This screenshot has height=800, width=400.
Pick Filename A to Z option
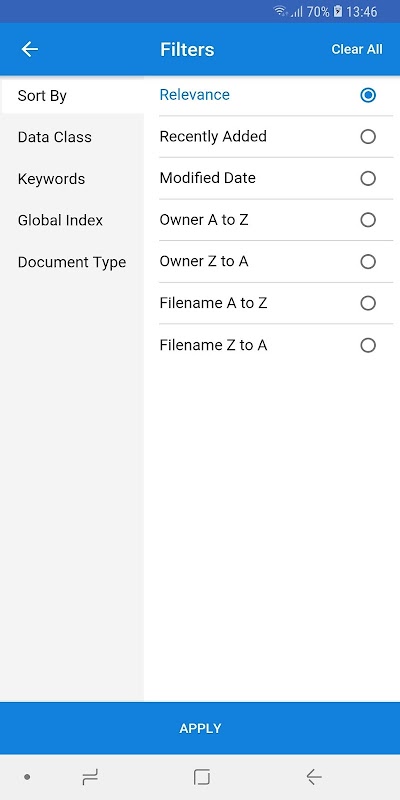[x=276, y=303]
